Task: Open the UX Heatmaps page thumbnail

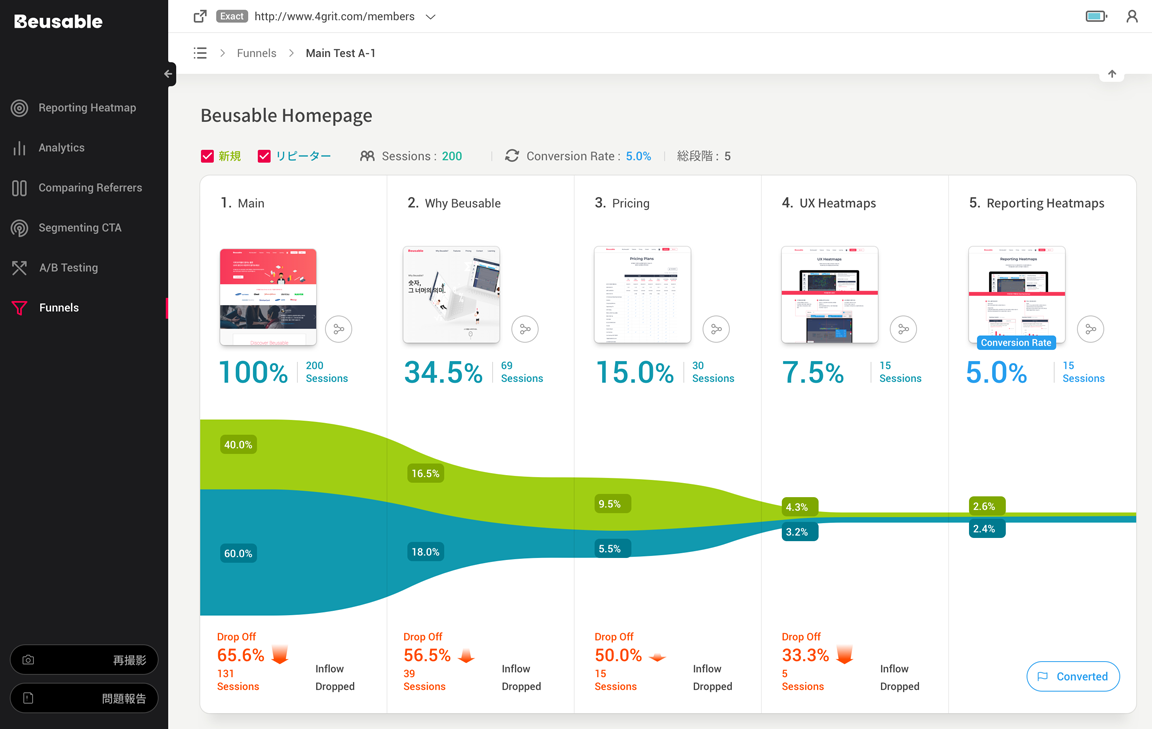Action: (x=829, y=295)
